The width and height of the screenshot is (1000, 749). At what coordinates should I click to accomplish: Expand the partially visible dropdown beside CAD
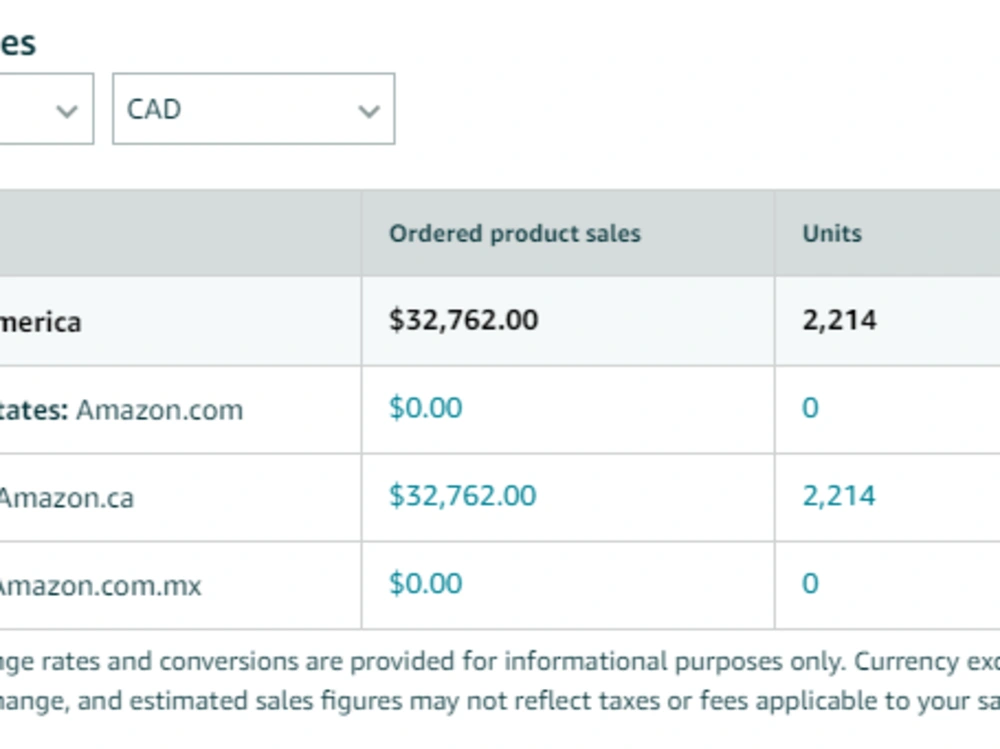point(47,108)
